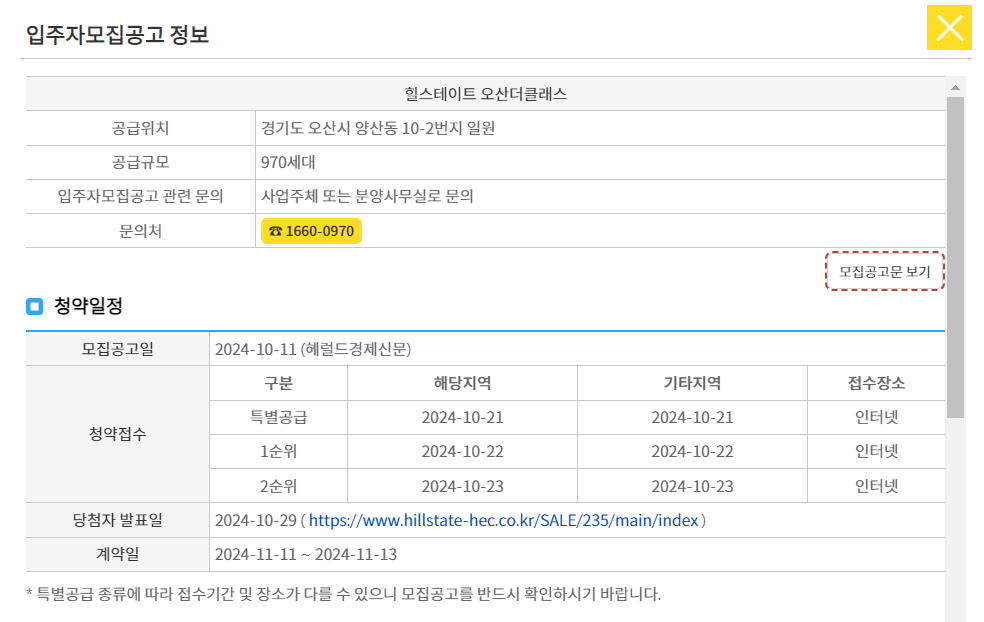Select the value 970세대
Screen dimensions: 984x622
click(288, 163)
